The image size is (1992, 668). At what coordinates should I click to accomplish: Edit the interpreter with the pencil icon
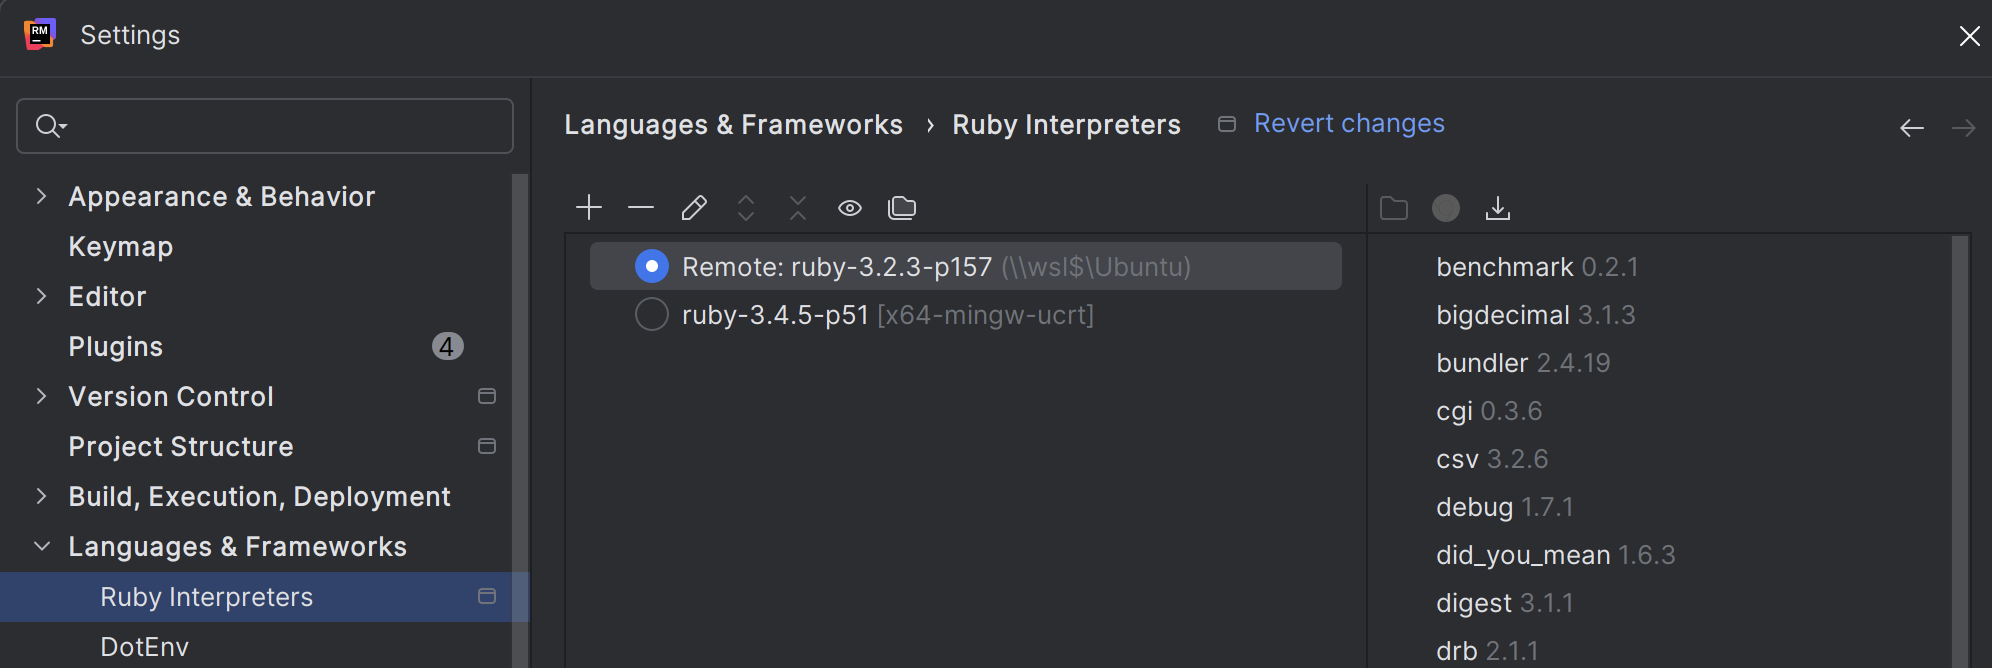click(x=693, y=207)
